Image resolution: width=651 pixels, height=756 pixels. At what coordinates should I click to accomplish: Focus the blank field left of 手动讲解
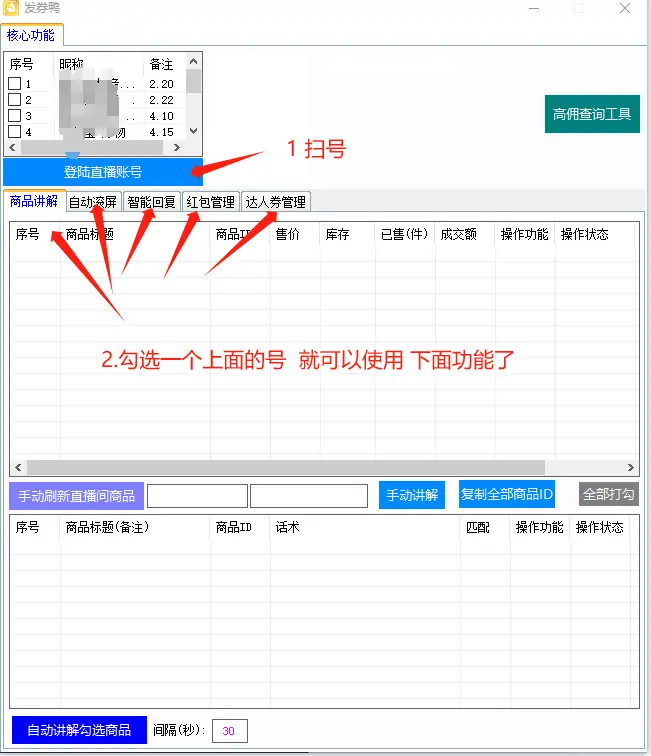pos(309,496)
